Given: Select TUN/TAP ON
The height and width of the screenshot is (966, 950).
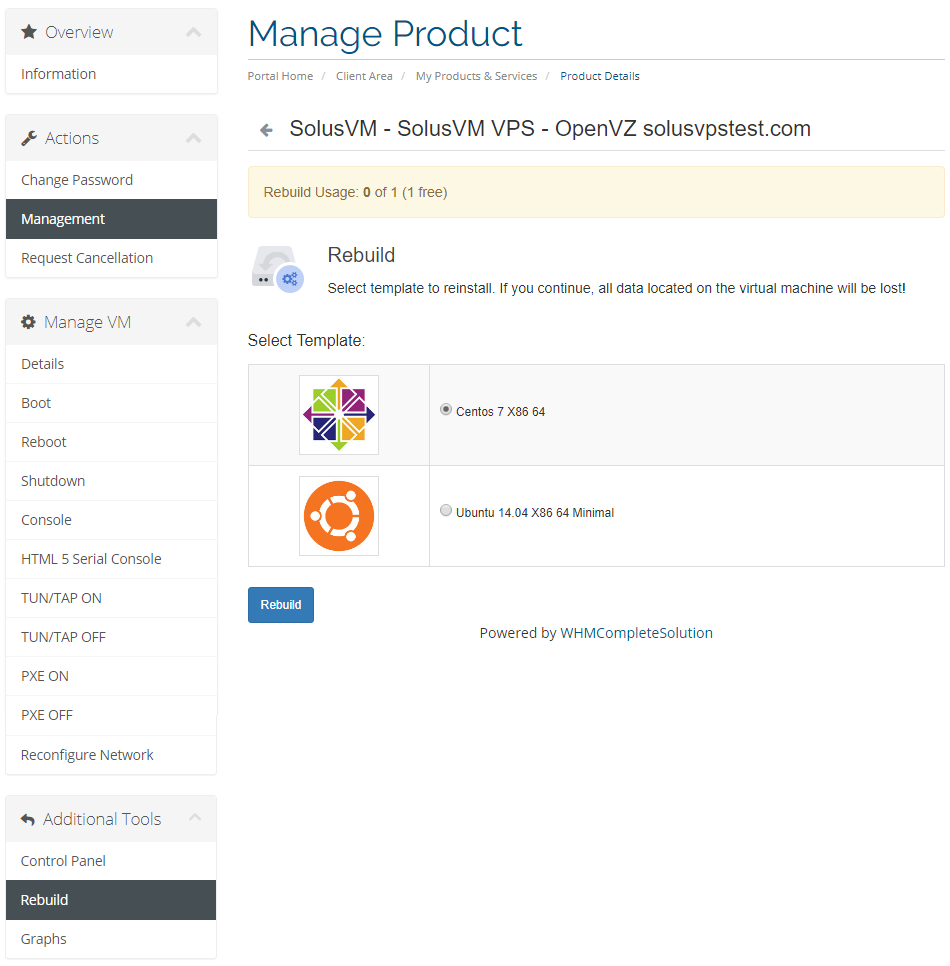Looking at the screenshot, I should [112, 598].
